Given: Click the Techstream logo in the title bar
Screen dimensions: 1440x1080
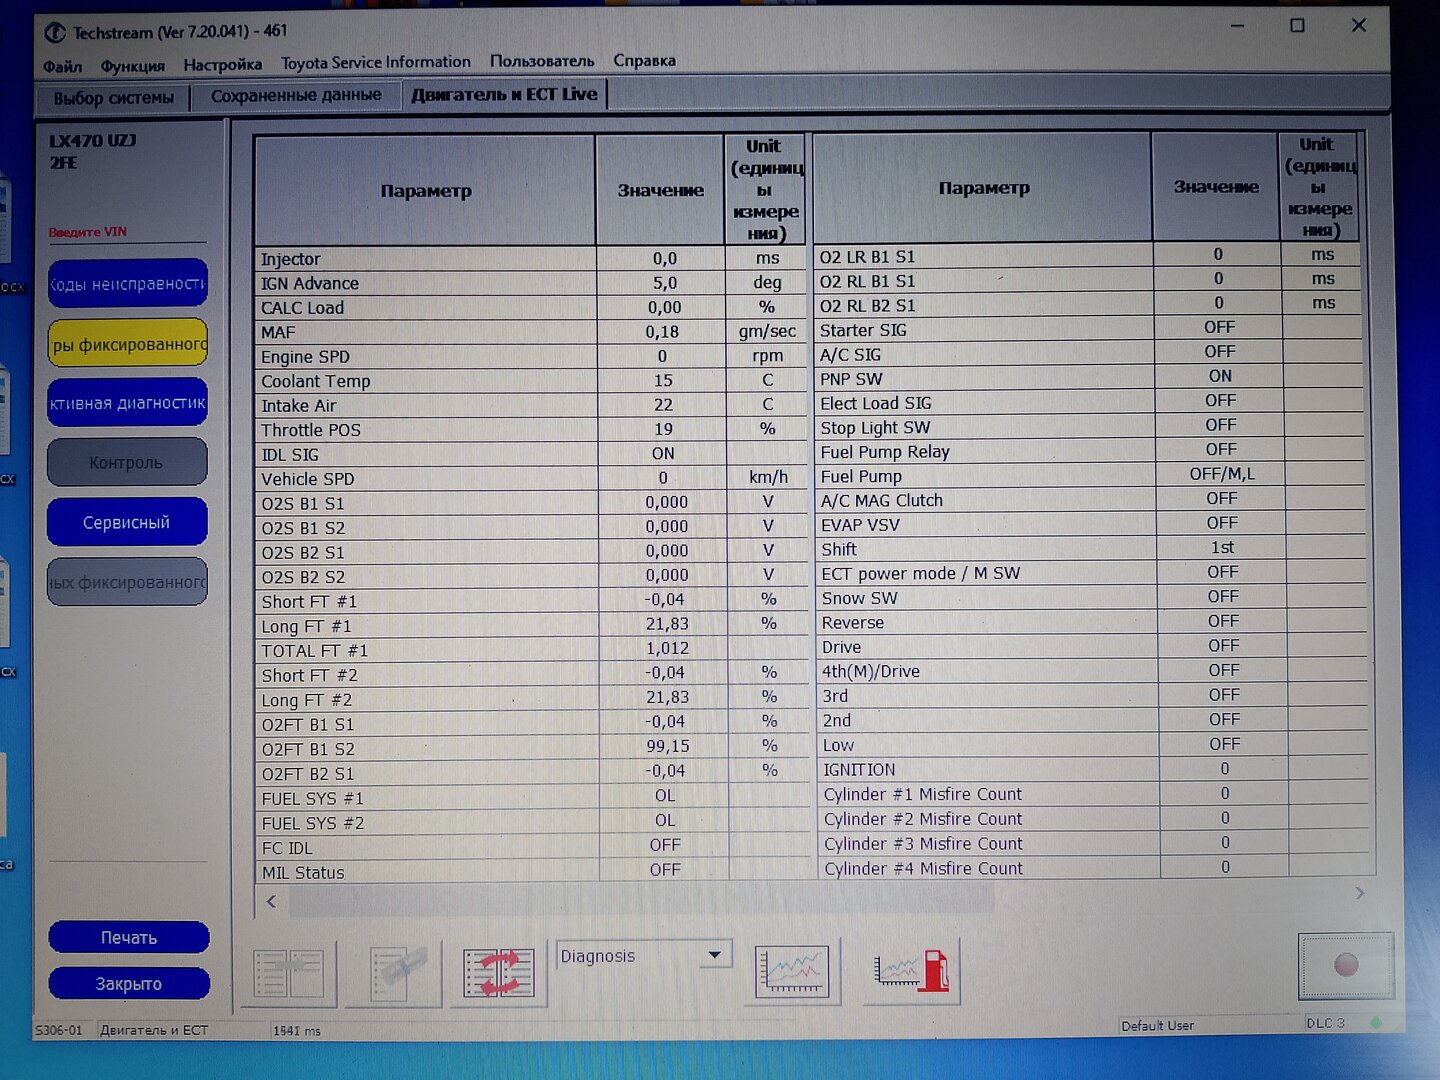Looking at the screenshot, I should [55, 33].
